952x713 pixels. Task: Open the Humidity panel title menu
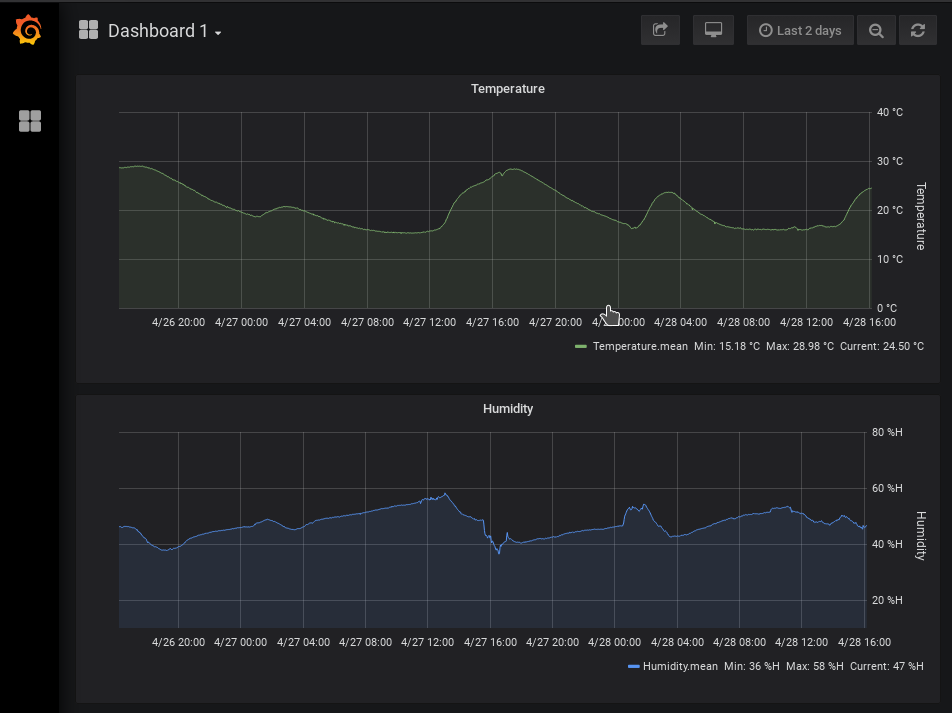coord(507,409)
